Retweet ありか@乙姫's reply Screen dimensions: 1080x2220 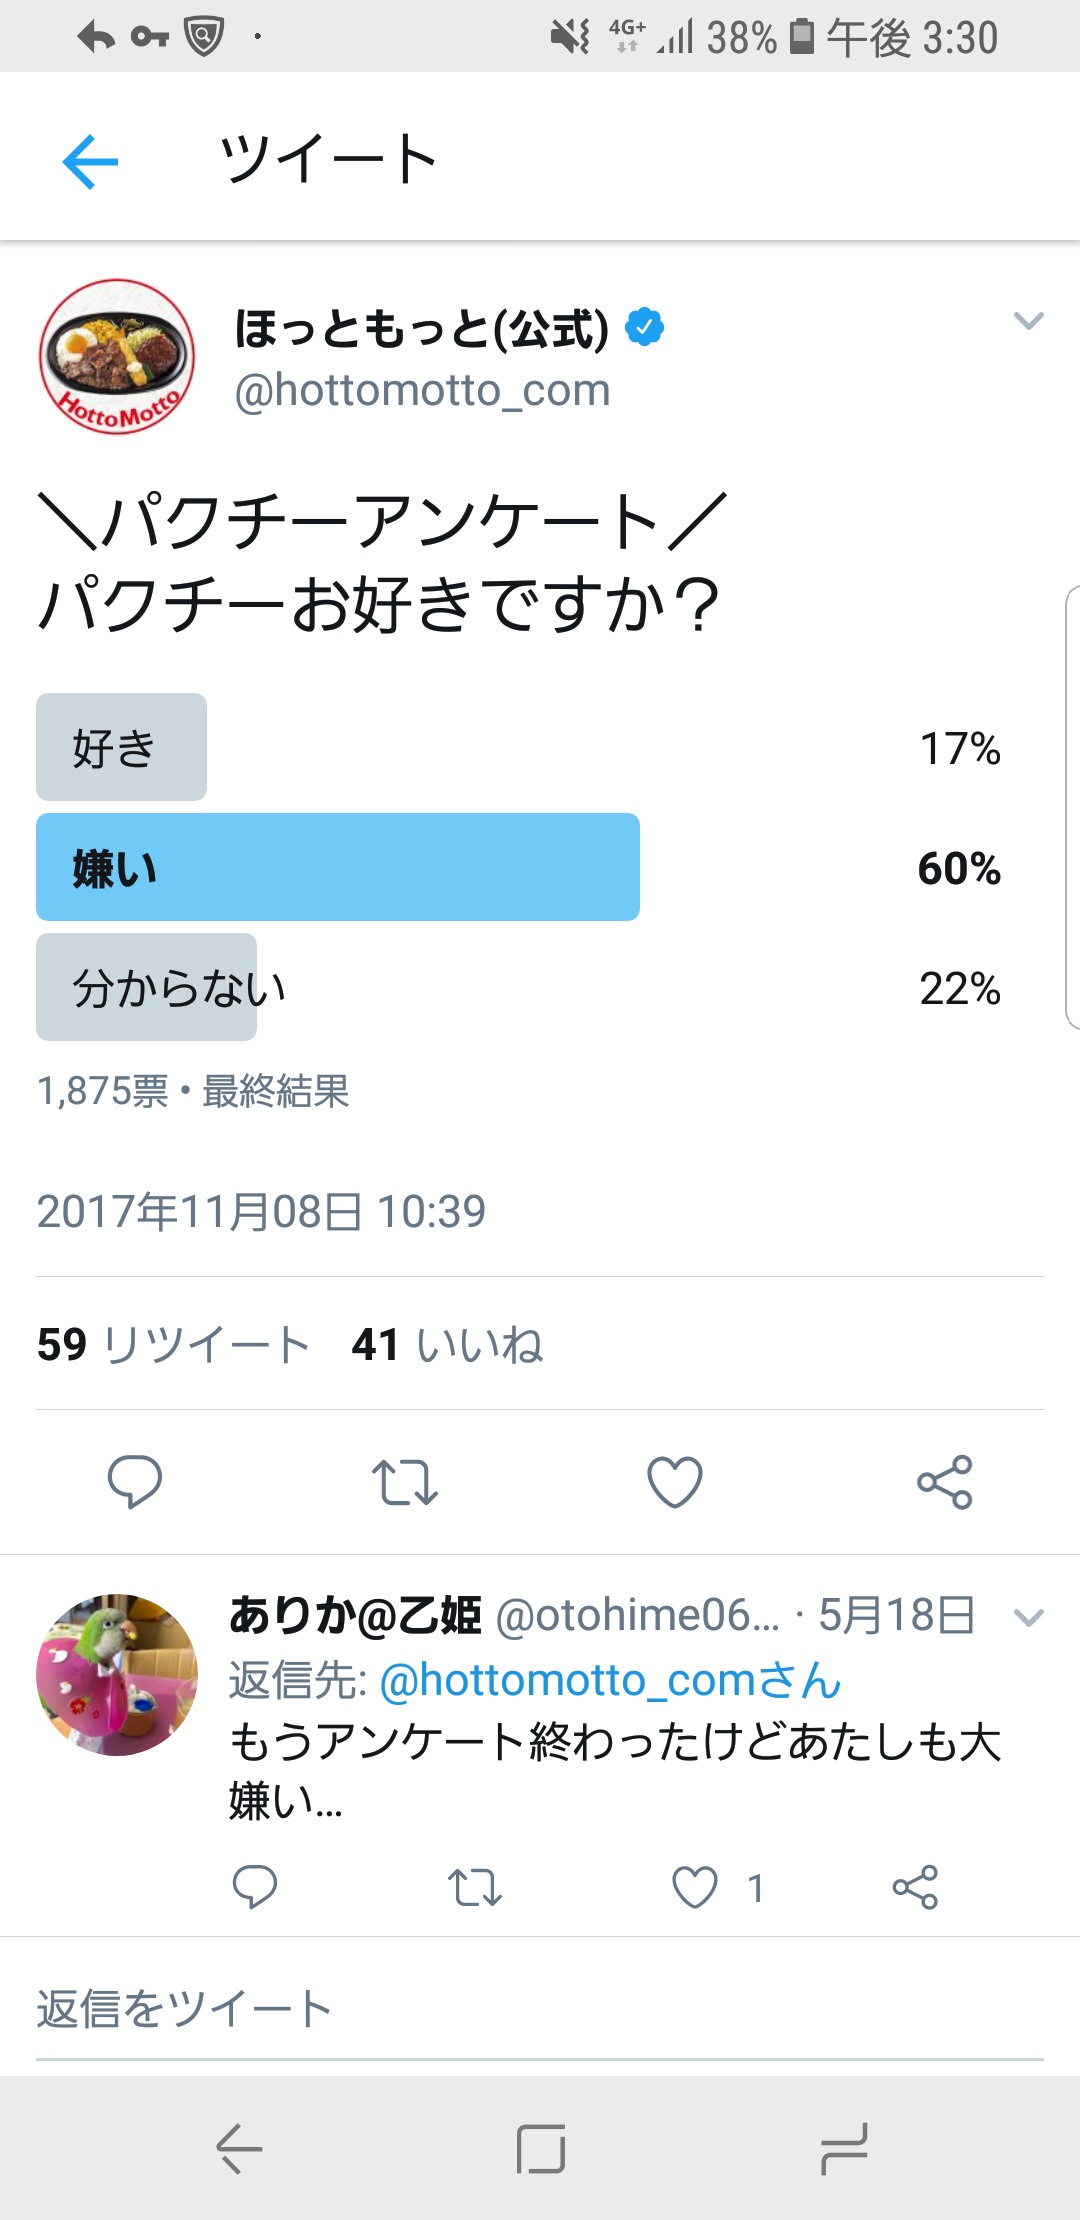474,1887
